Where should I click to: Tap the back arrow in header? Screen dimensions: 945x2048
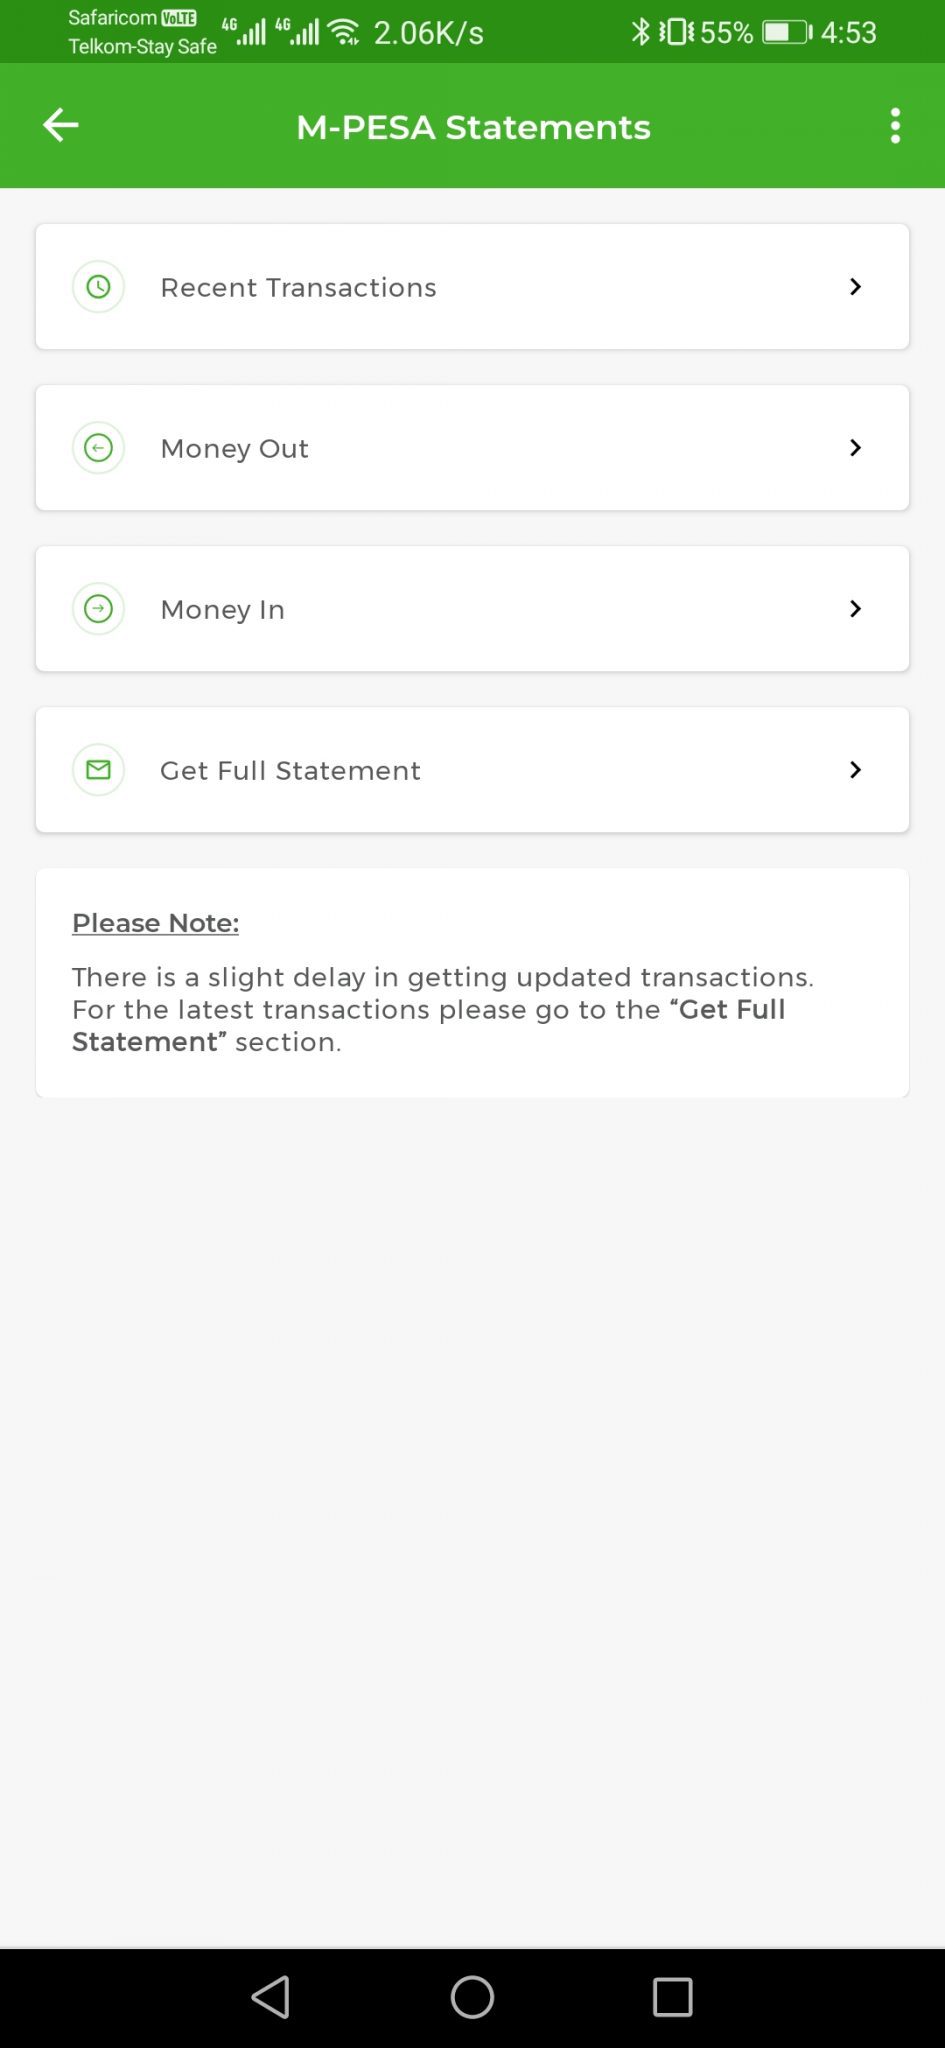[x=61, y=125]
